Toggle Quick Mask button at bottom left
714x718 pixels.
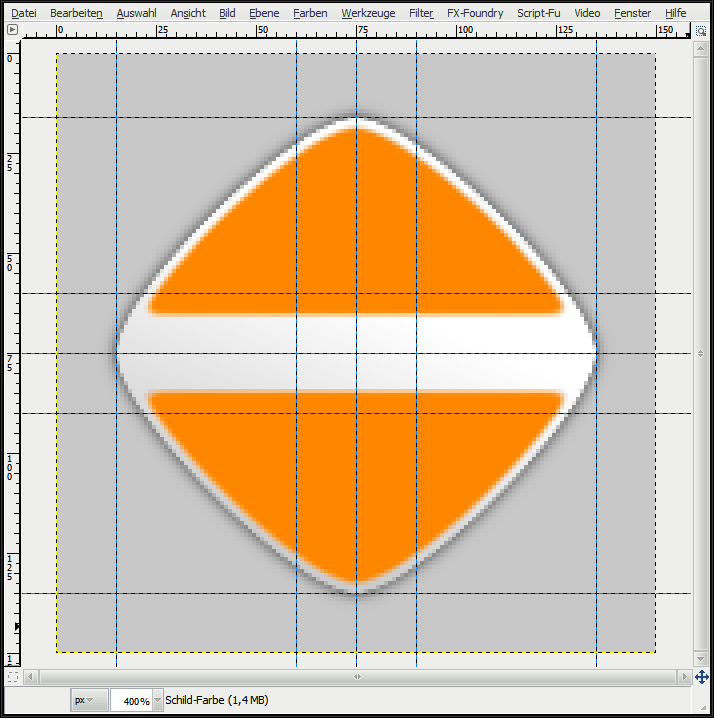[13, 676]
